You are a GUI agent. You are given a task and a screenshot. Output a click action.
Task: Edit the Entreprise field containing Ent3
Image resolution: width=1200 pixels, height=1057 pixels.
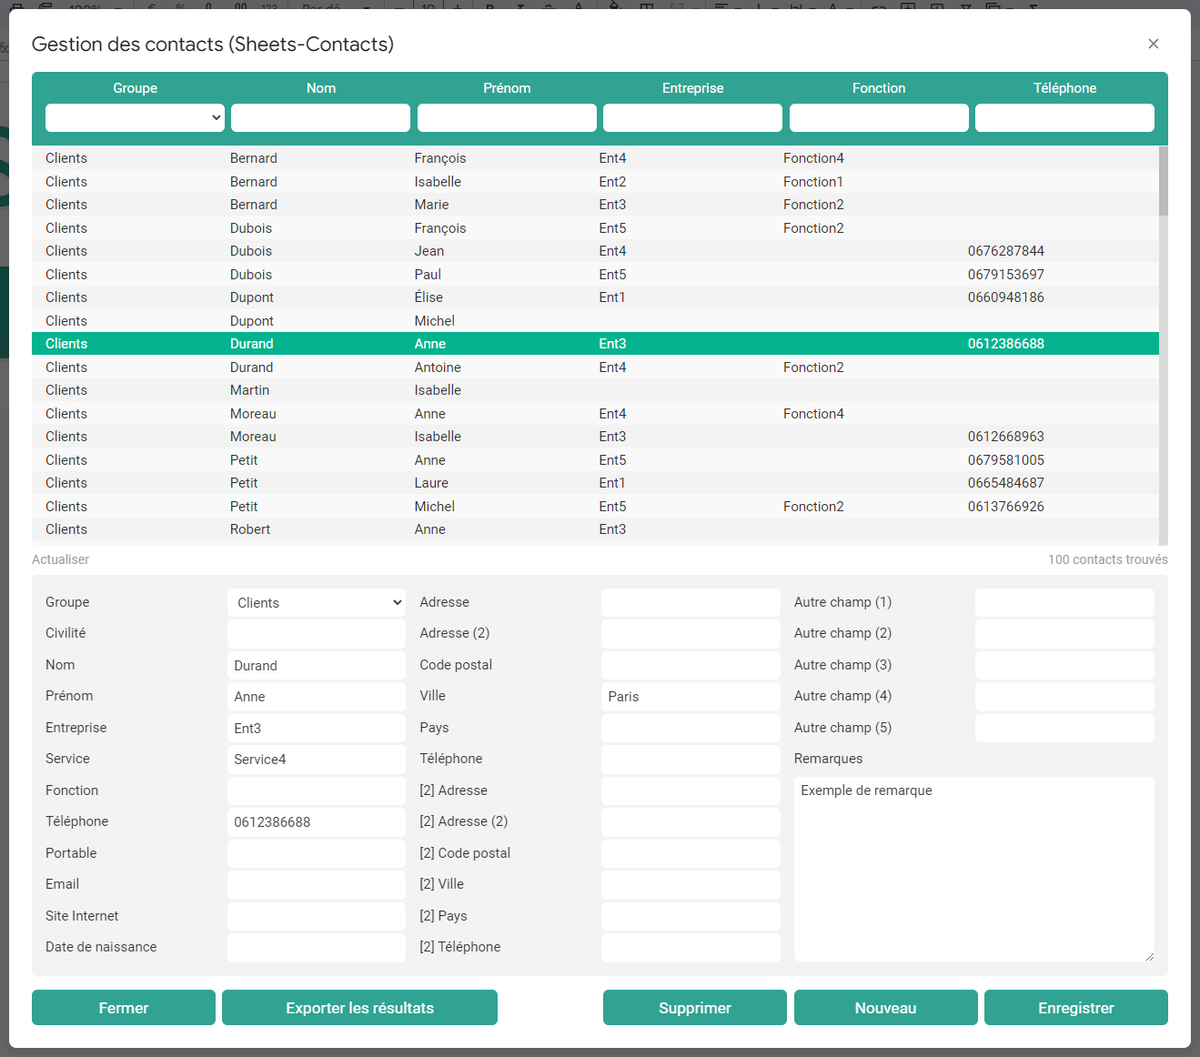[317, 728]
